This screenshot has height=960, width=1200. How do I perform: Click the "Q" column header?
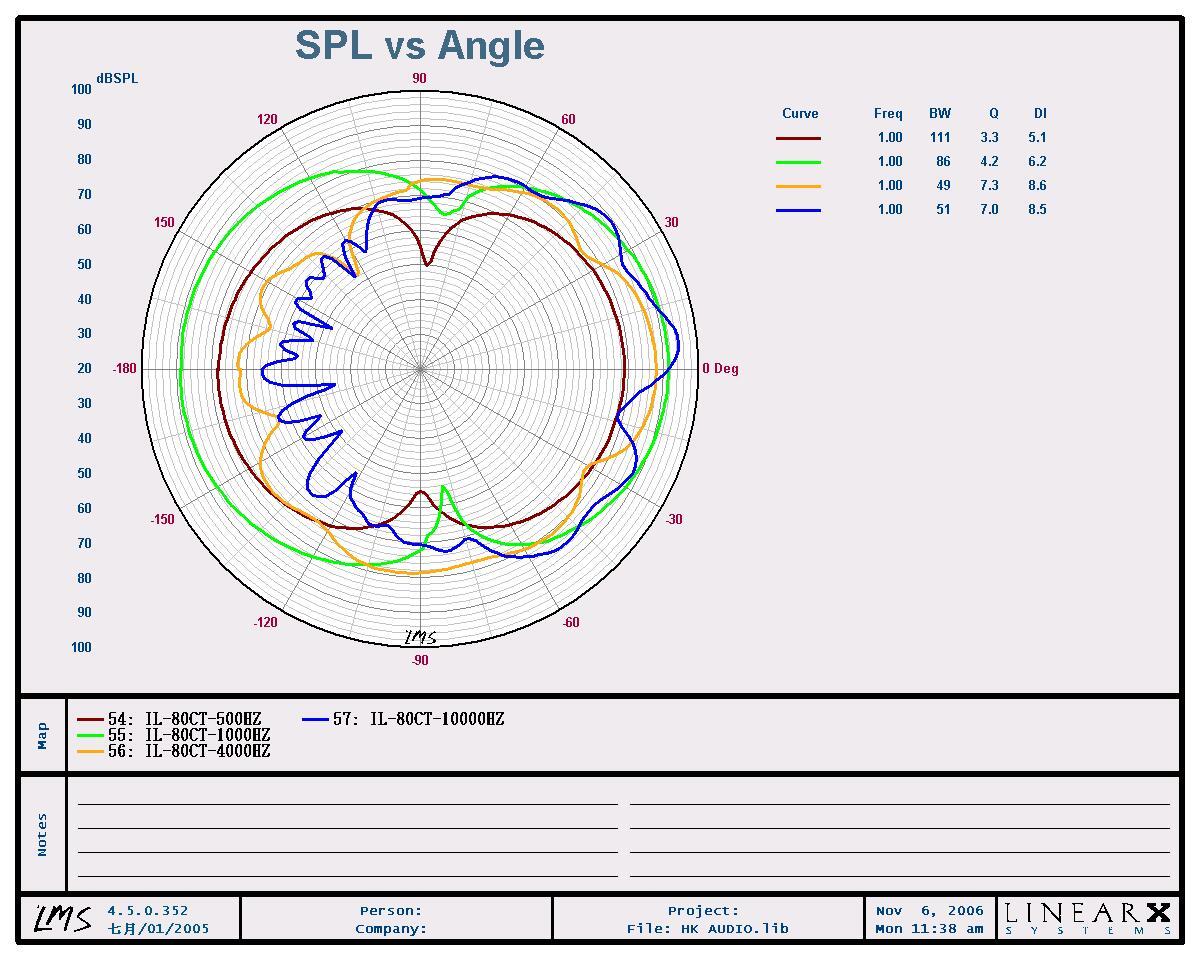coord(994,114)
